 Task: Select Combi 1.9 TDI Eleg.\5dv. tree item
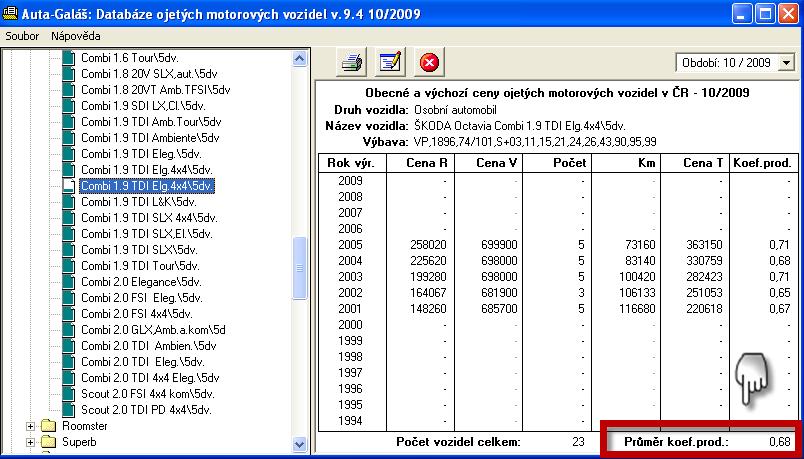142,154
